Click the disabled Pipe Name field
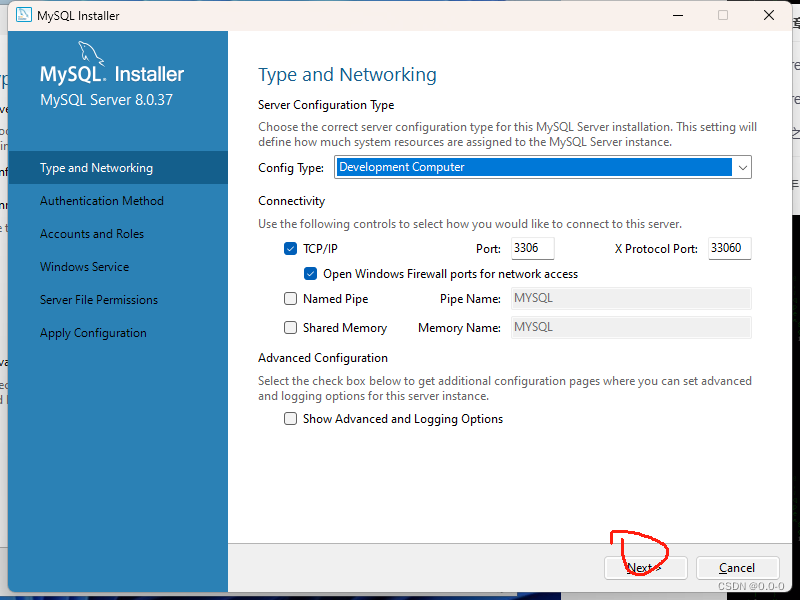 coord(631,298)
